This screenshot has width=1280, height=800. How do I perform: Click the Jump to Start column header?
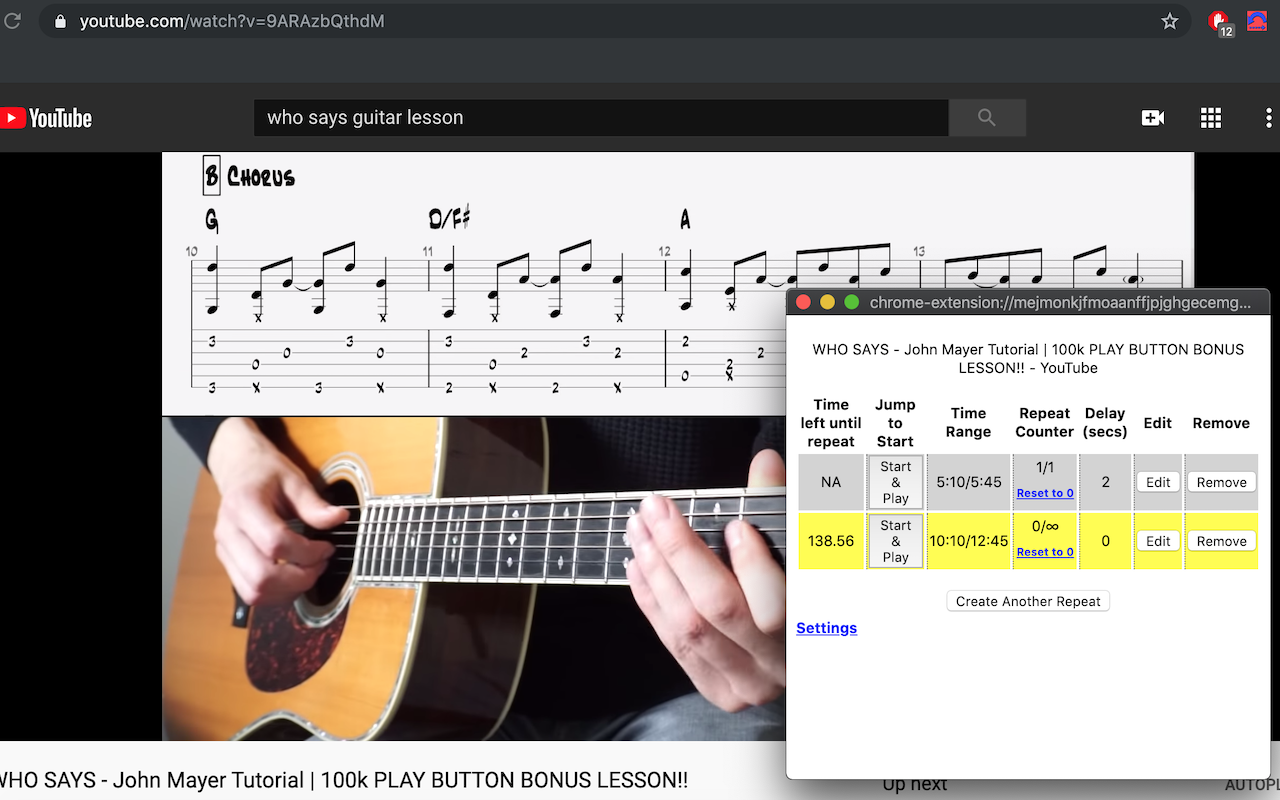coord(896,423)
